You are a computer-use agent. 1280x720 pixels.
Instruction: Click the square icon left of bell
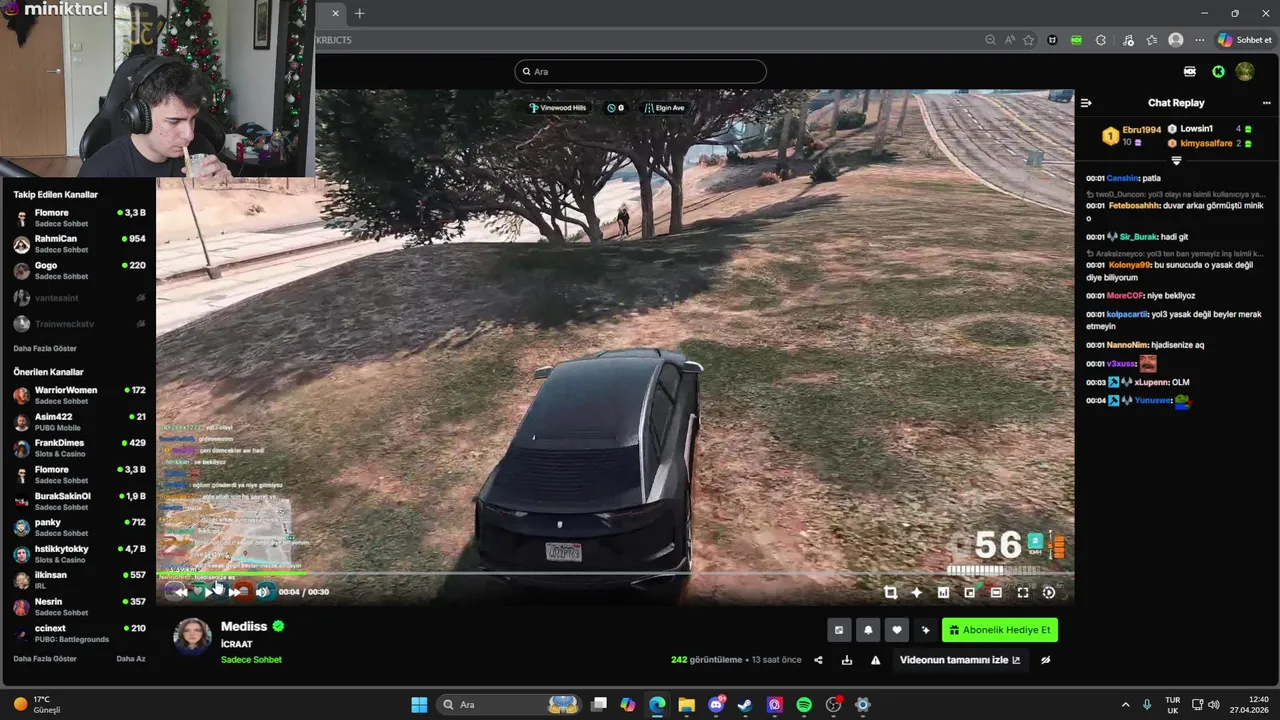point(839,630)
